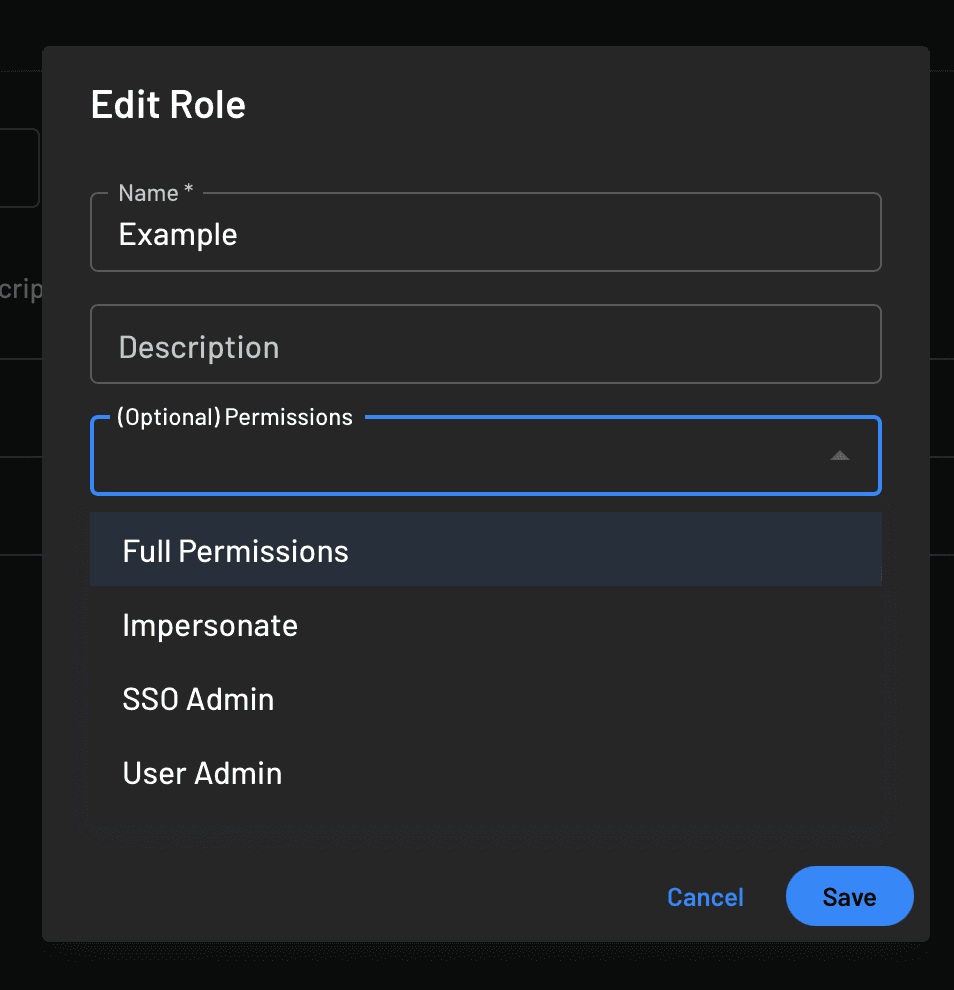Focus the Description input field
Image resolution: width=954 pixels, height=990 pixels.
tap(485, 344)
